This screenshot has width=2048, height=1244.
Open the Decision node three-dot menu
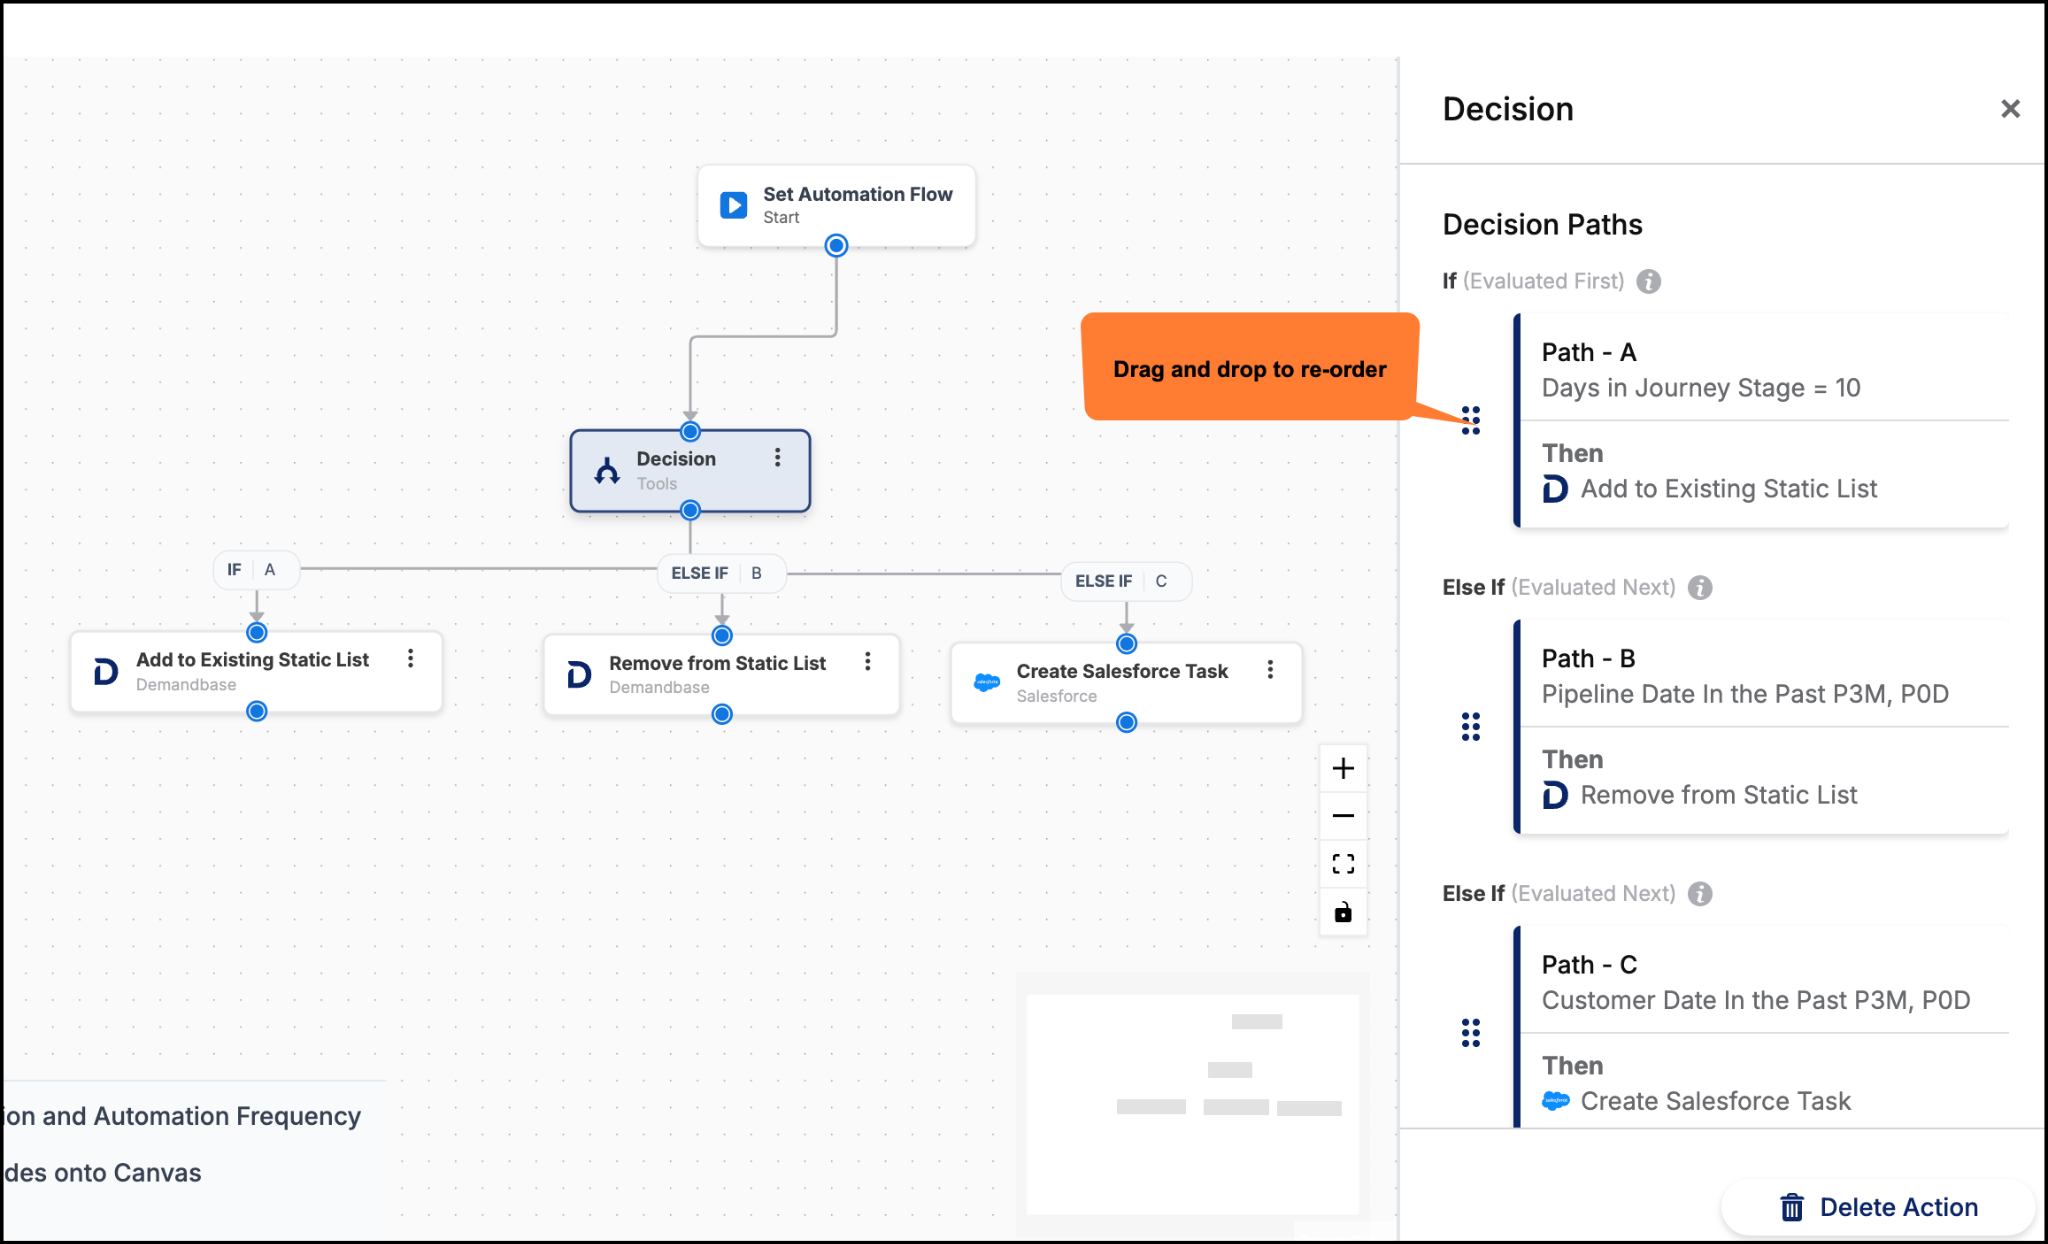point(777,457)
